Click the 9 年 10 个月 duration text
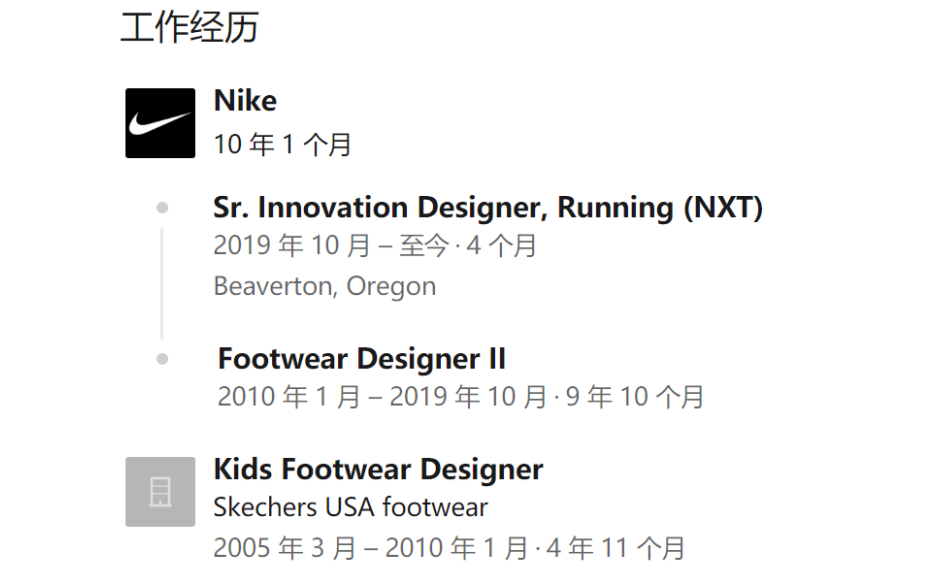Viewport: 936px width, 585px height. point(635,397)
